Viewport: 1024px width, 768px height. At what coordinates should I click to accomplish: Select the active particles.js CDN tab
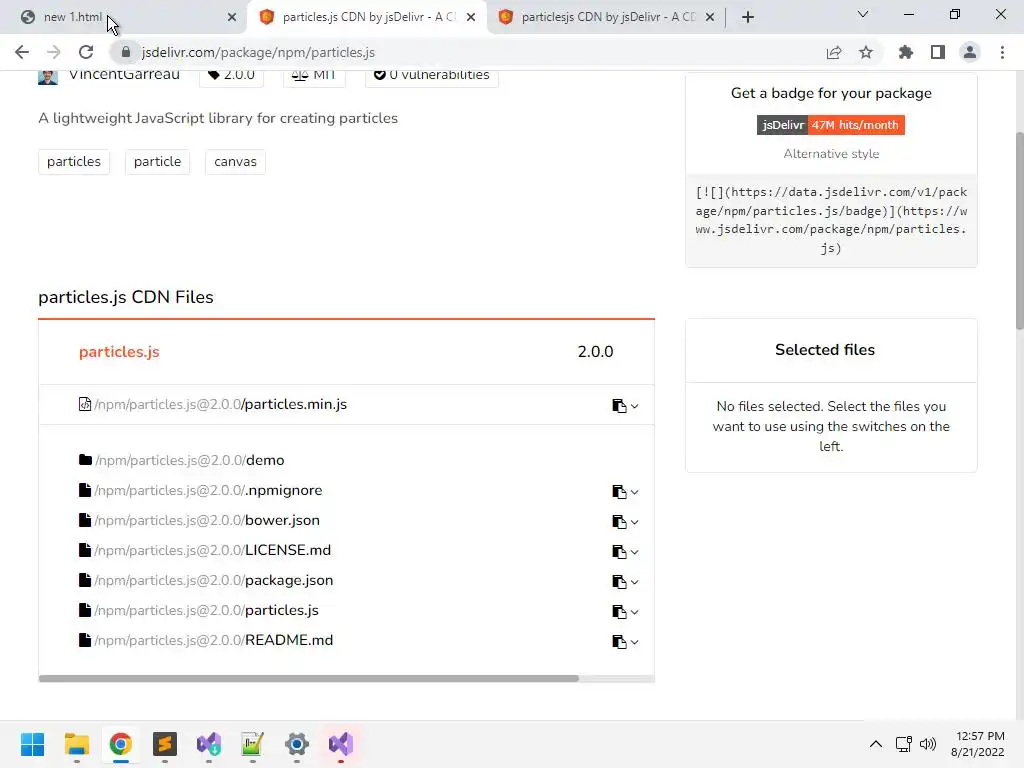[366, 17]
